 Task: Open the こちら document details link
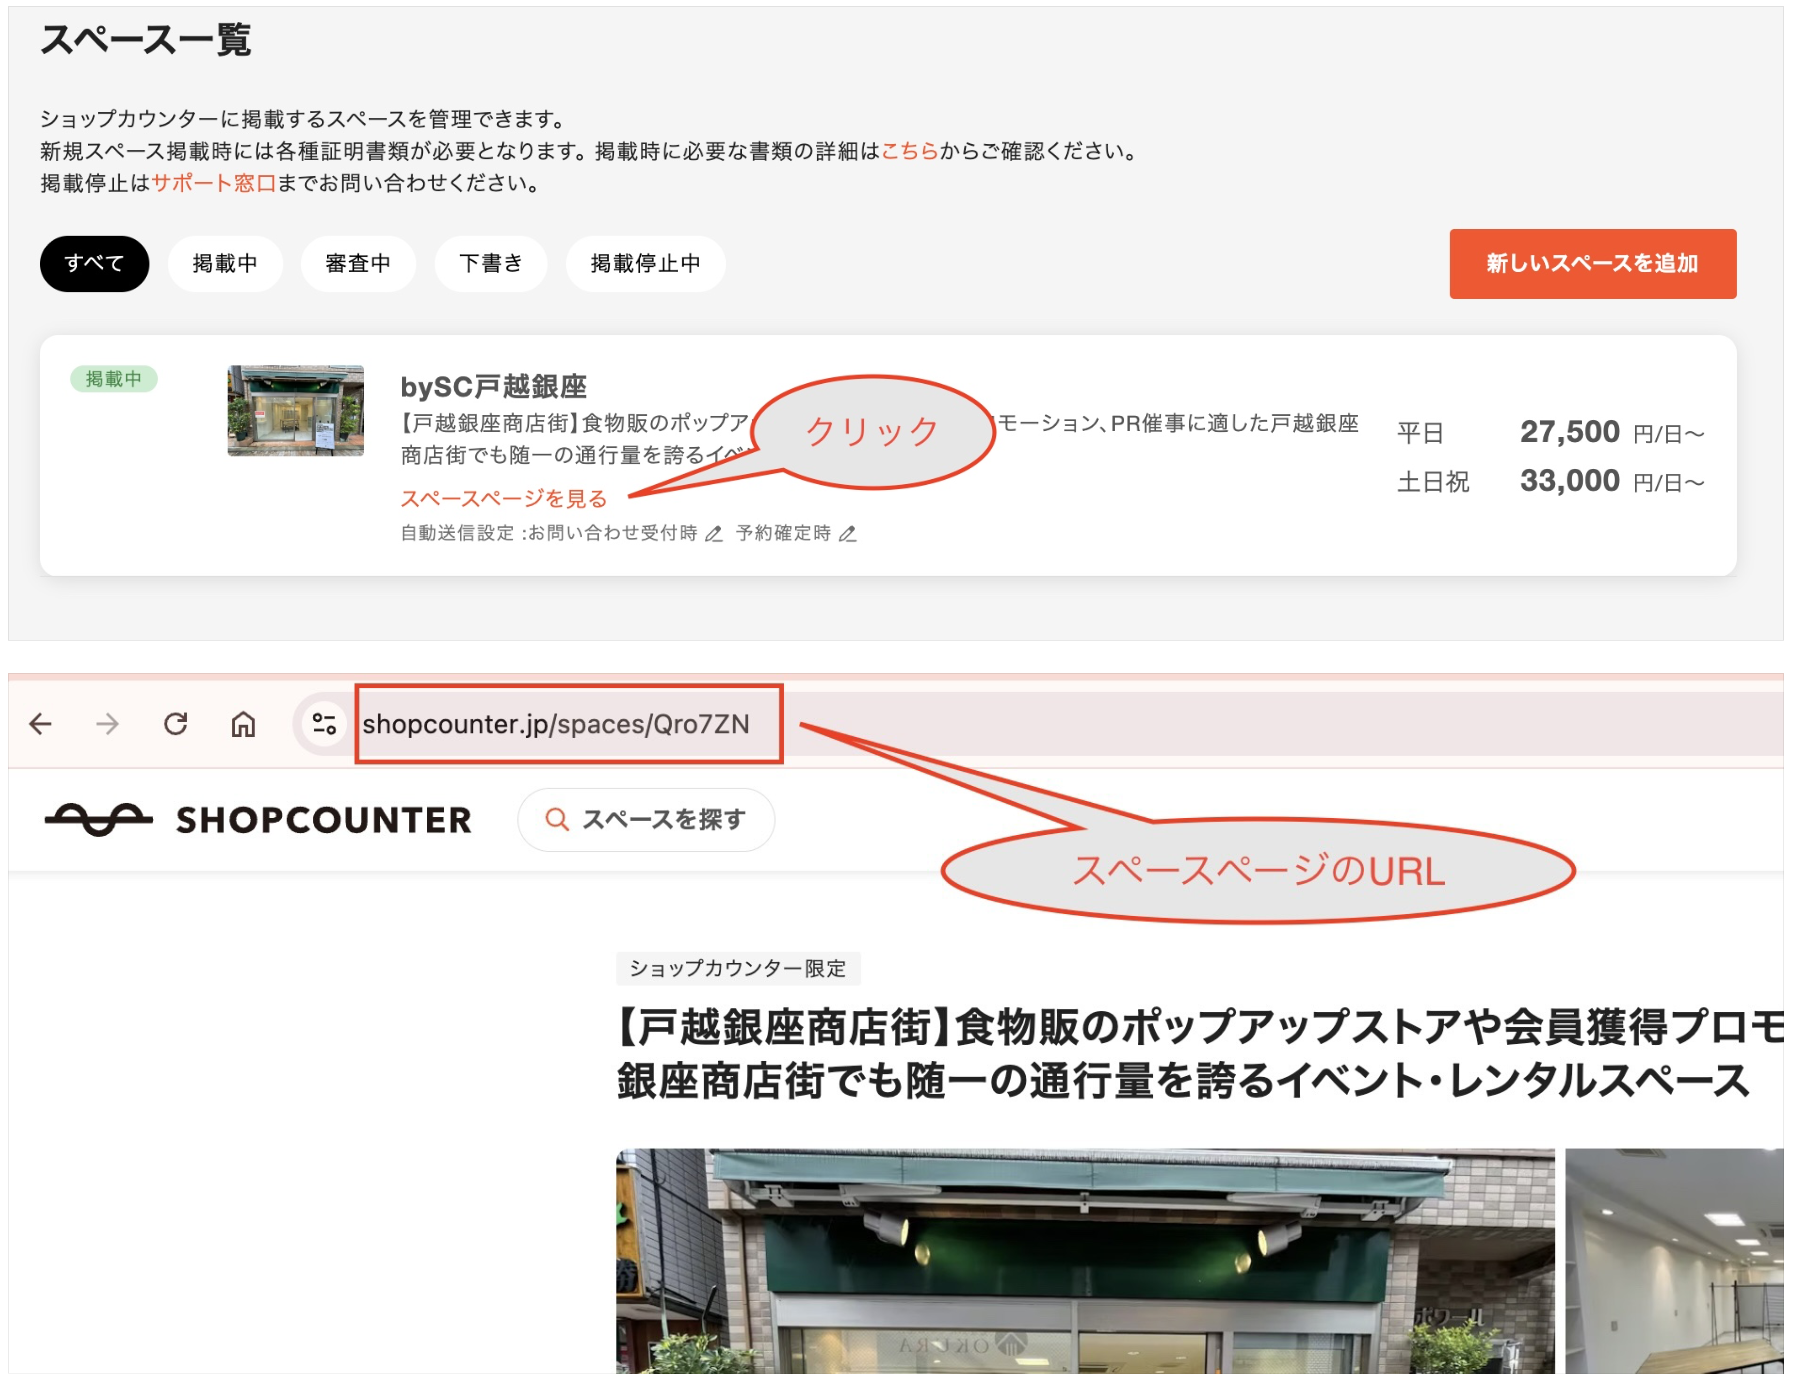(909, 151)
